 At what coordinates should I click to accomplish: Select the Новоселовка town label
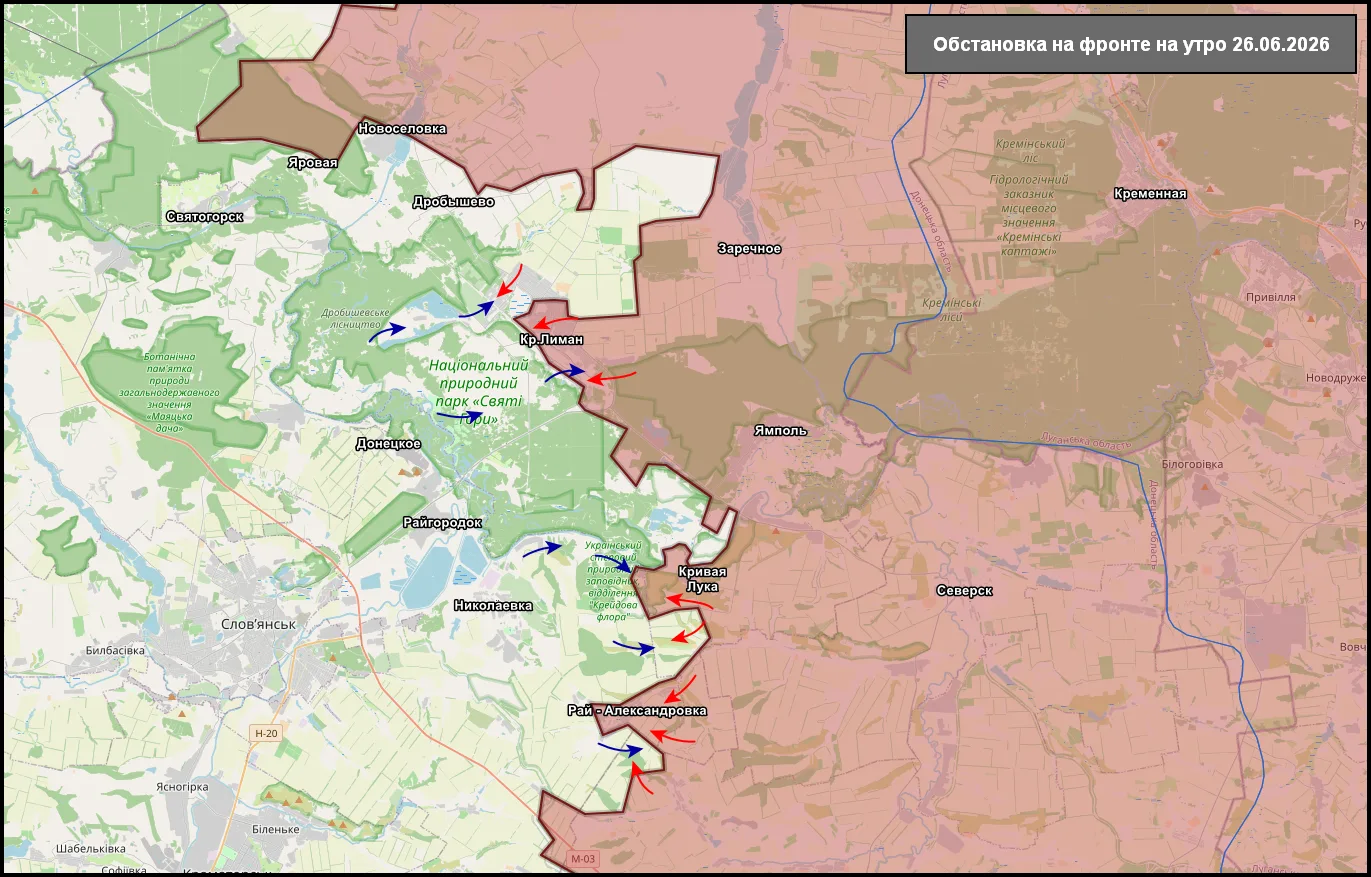[402, 129]
